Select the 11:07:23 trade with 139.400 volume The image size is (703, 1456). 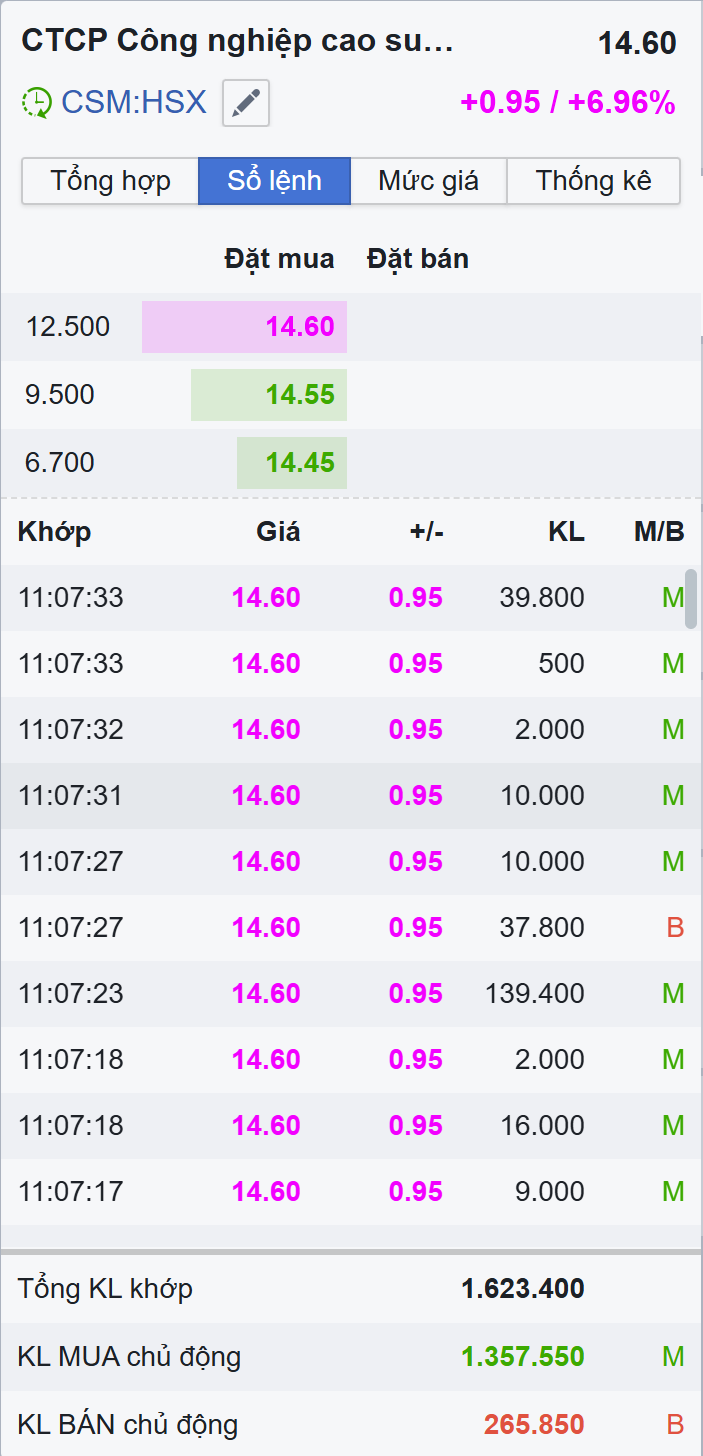350,993
